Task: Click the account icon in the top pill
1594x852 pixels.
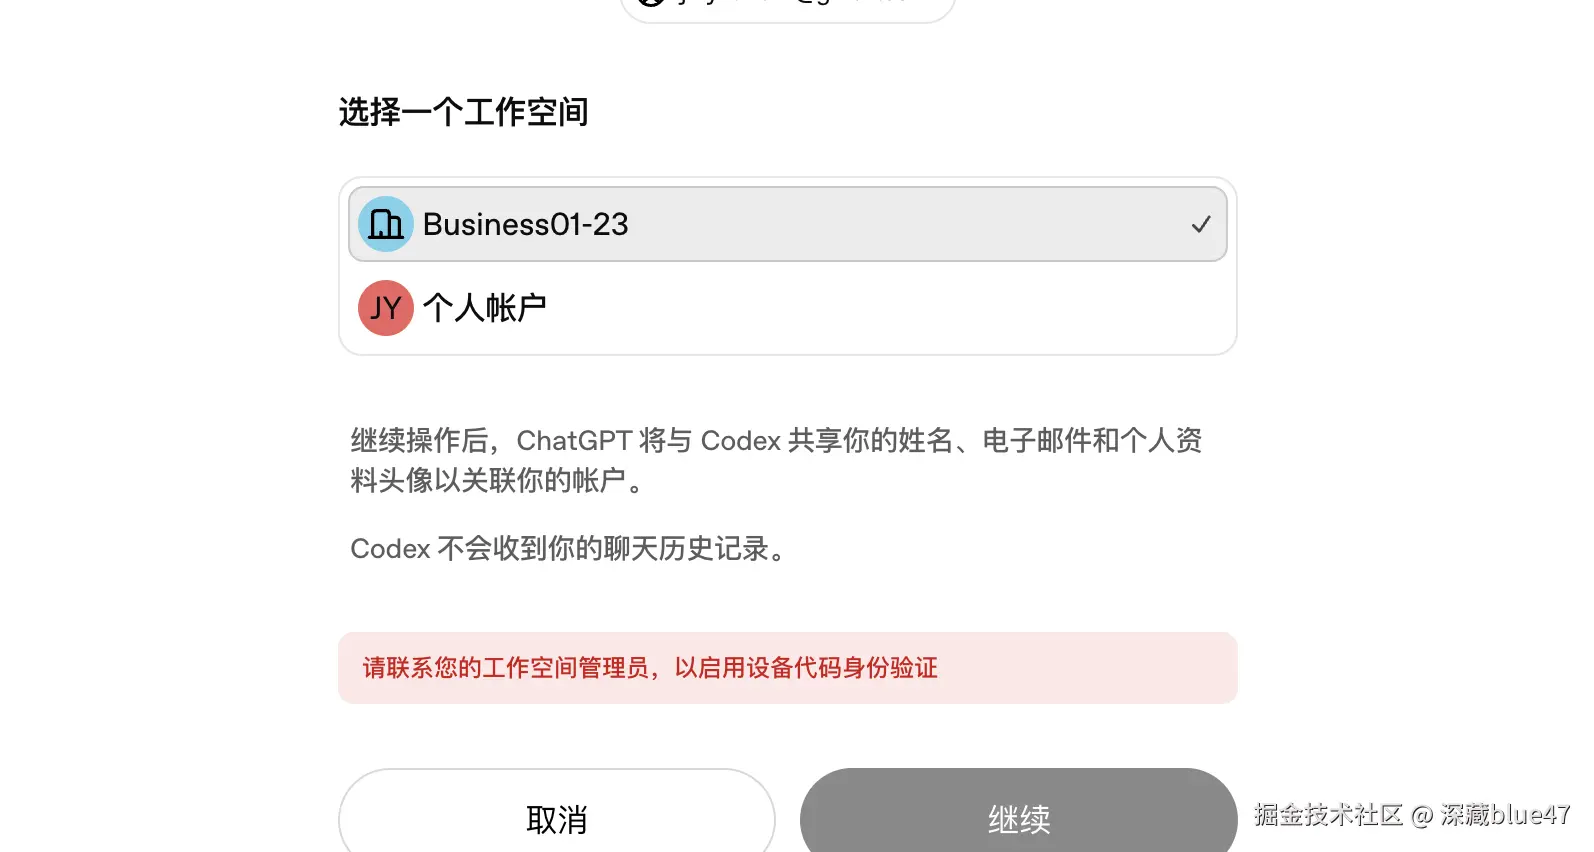Action: point(652,3)
